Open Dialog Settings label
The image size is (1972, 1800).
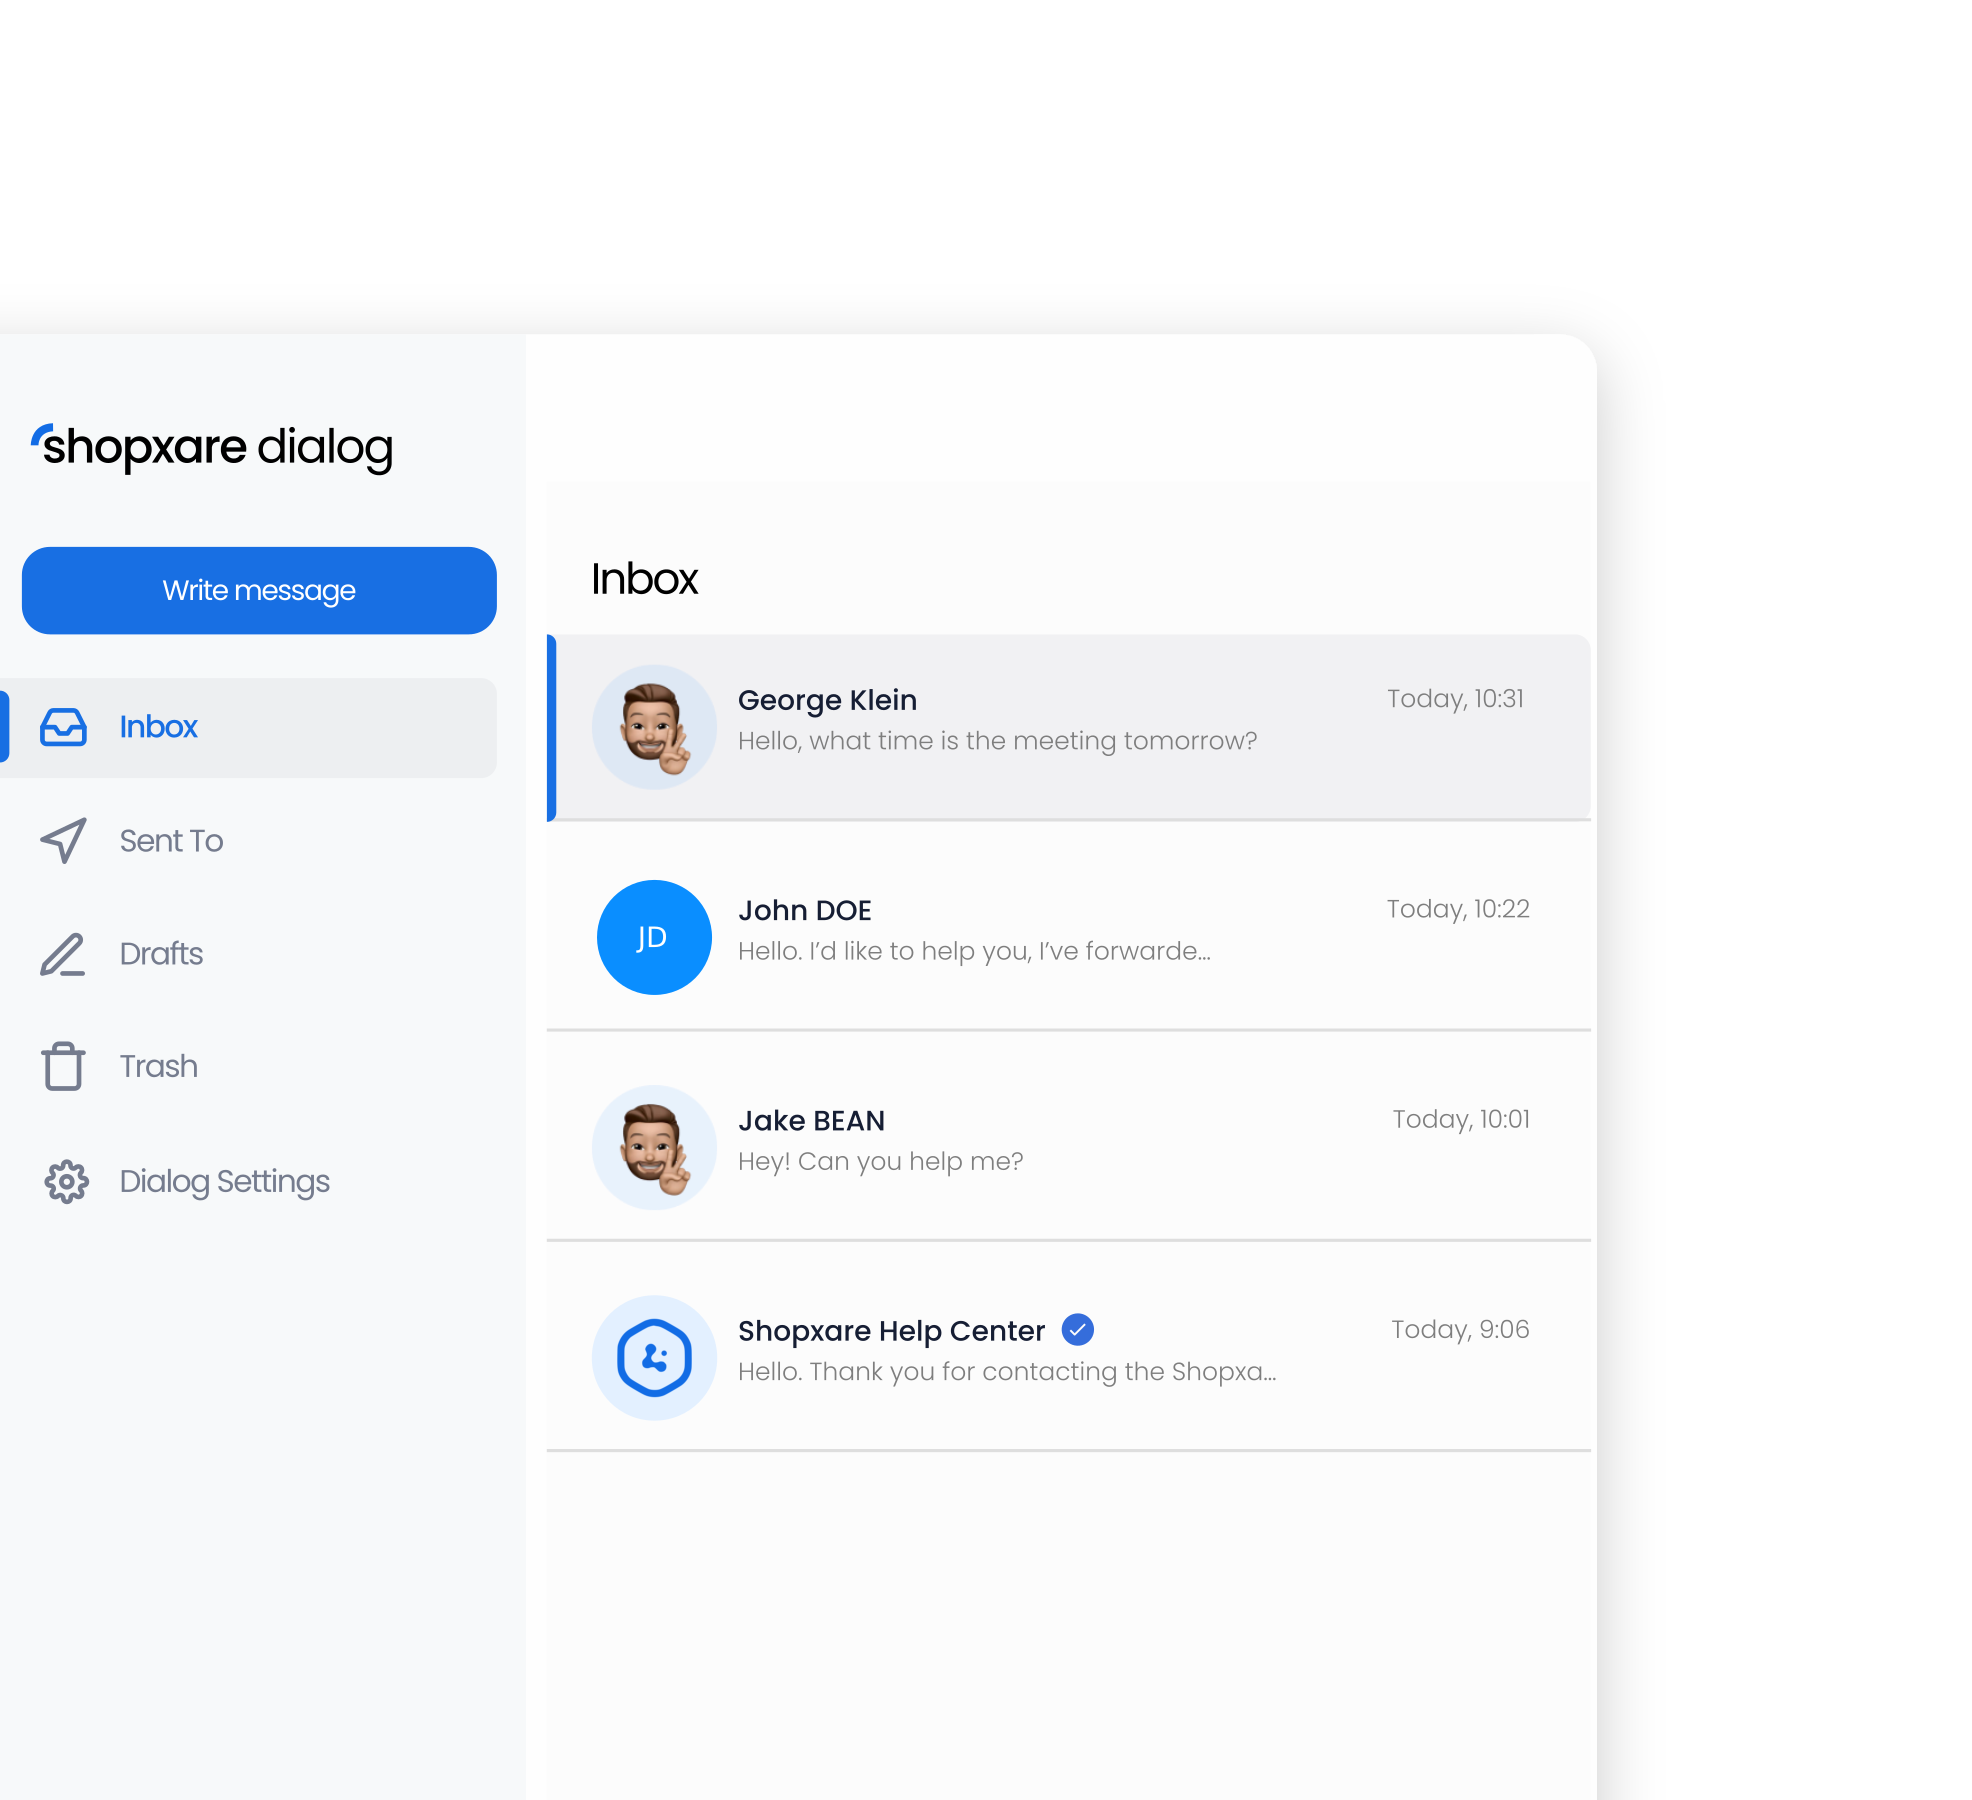point(224,1182)
